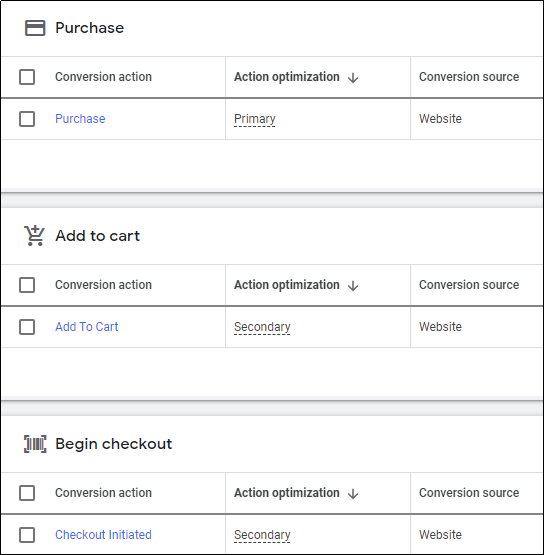
Task: Select all checkbox in Purchase table header
Action: (x=27, y=77)
